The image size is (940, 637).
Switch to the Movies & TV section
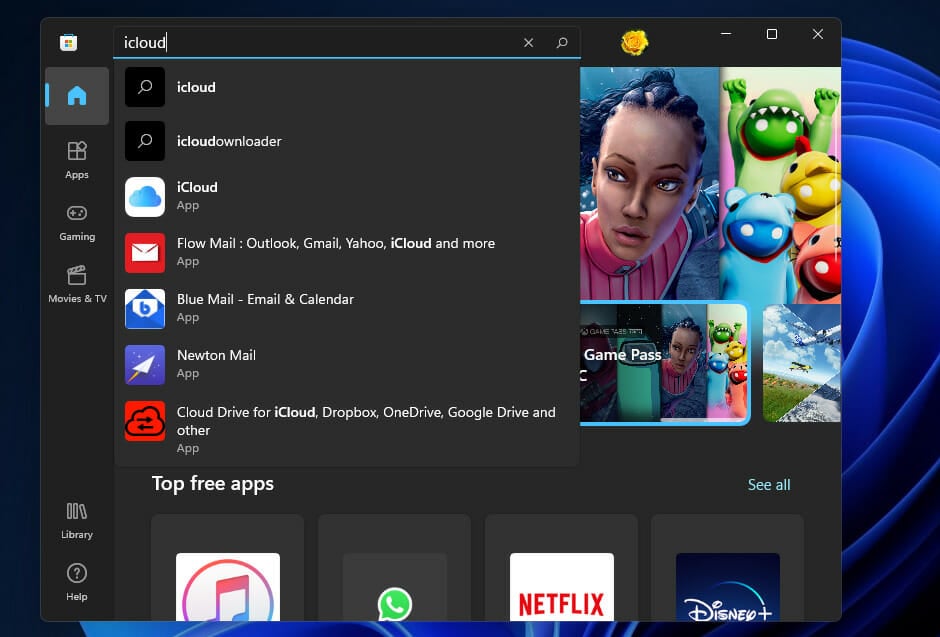click(x=77, y=283)
